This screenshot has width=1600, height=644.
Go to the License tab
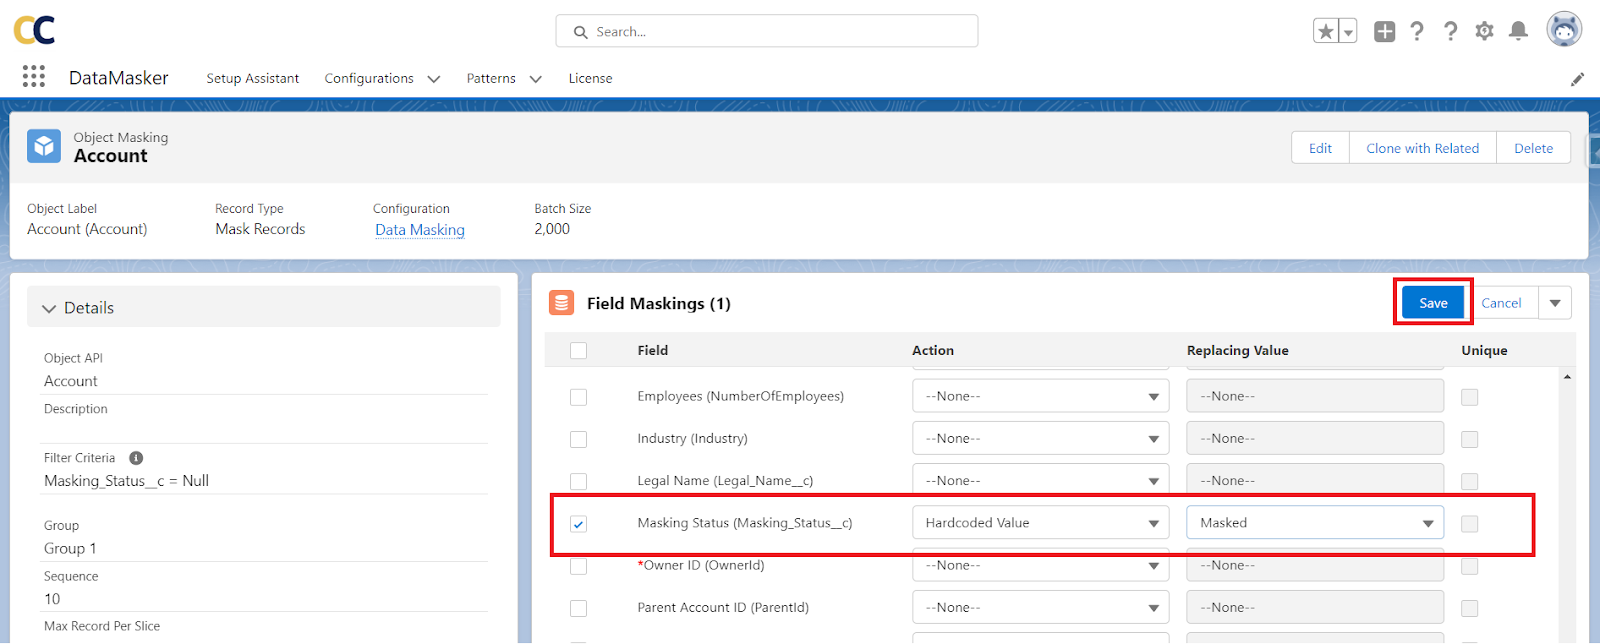pyautogui.click(x=590, y=78)
